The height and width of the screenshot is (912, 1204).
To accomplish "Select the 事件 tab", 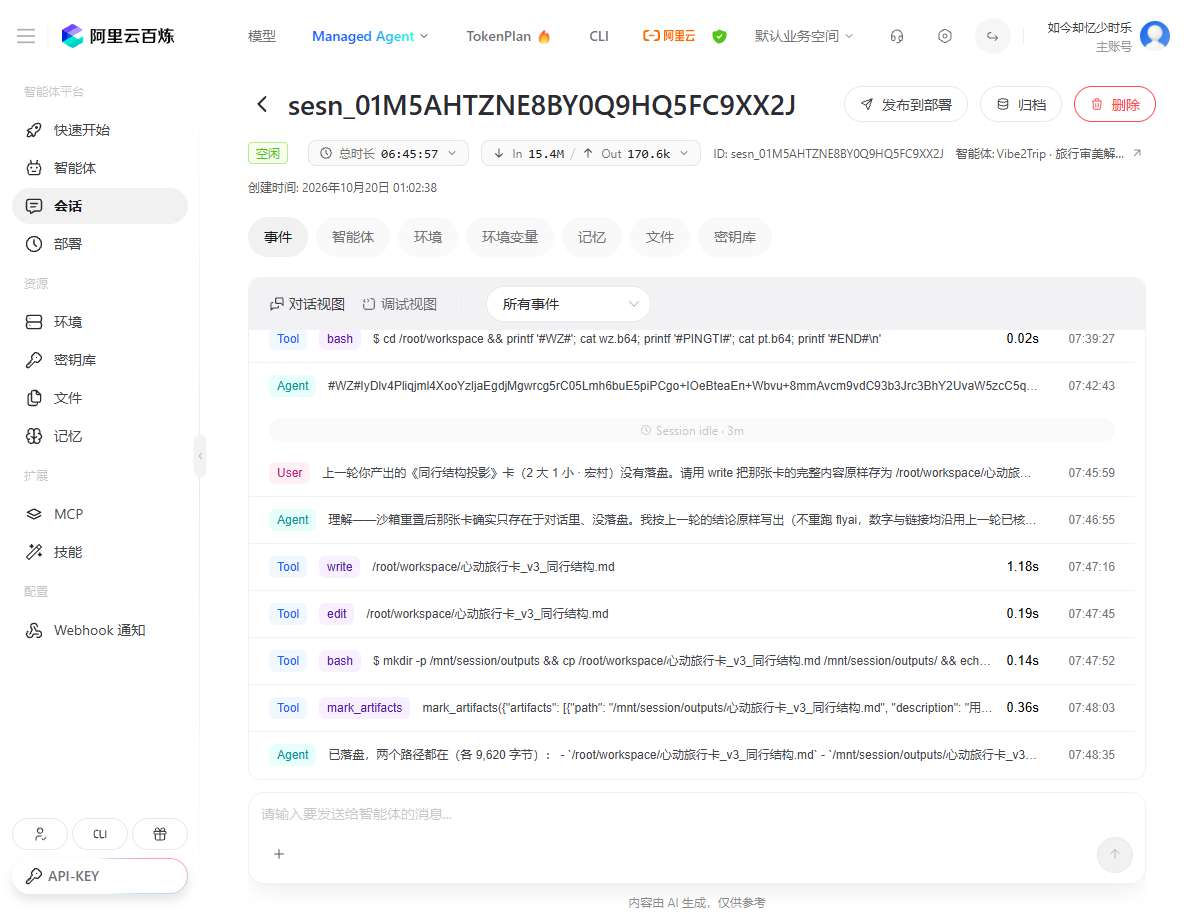I will coord(278,237).
